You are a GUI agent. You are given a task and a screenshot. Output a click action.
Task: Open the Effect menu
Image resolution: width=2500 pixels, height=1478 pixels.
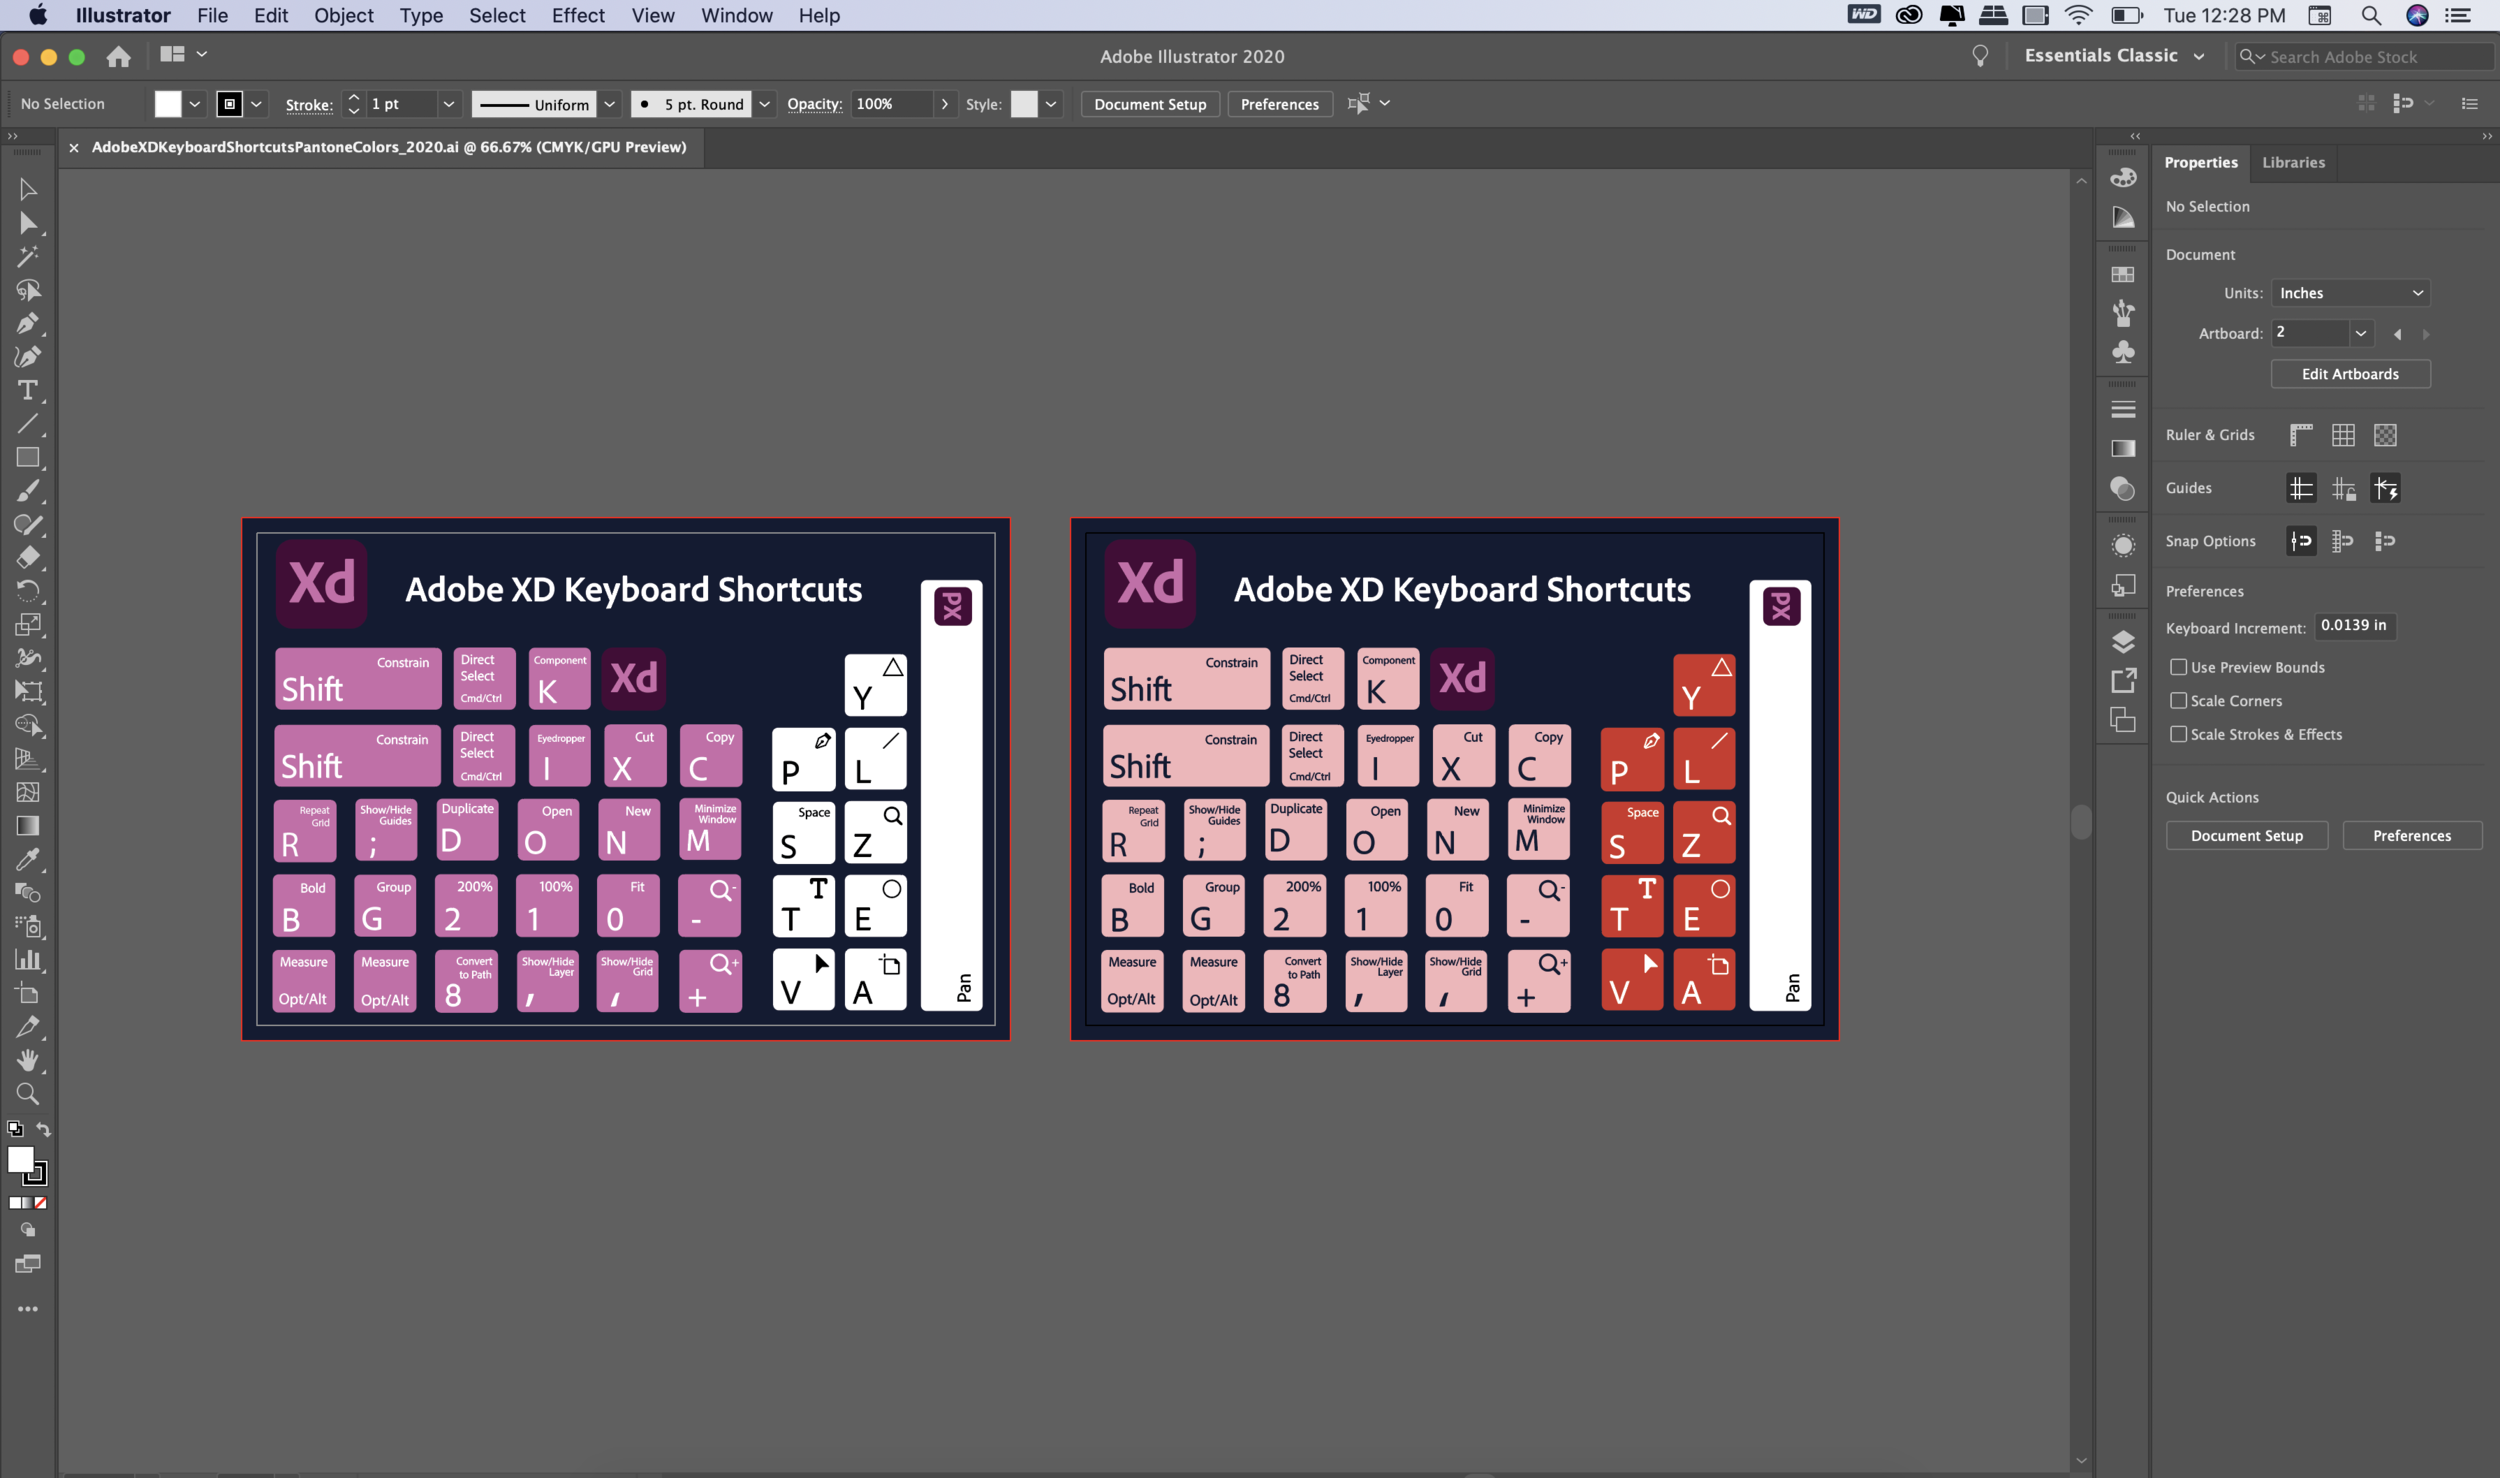click(578, 15)
